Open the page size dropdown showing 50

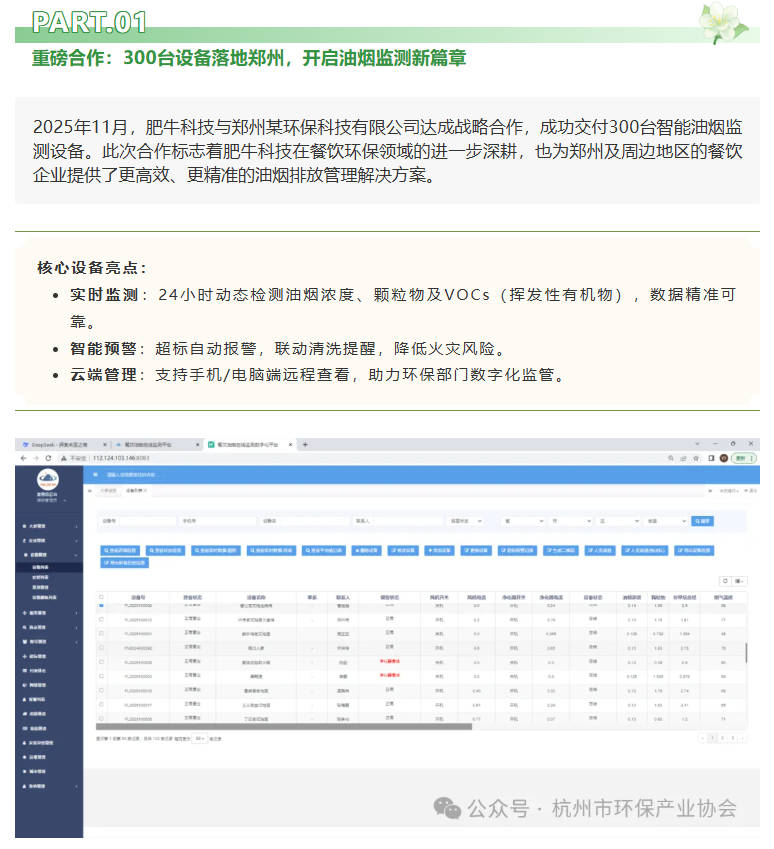click(200, 738)
